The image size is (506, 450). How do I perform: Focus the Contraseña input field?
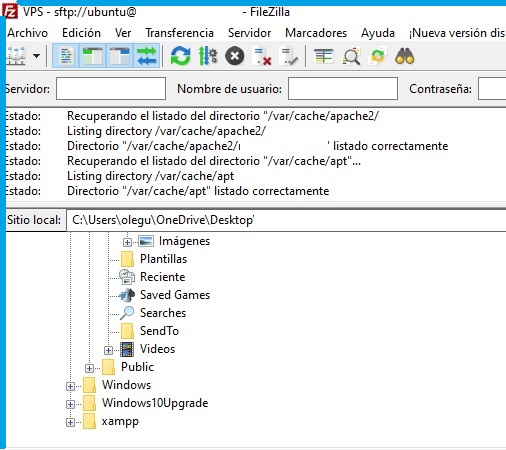[492, 89]
